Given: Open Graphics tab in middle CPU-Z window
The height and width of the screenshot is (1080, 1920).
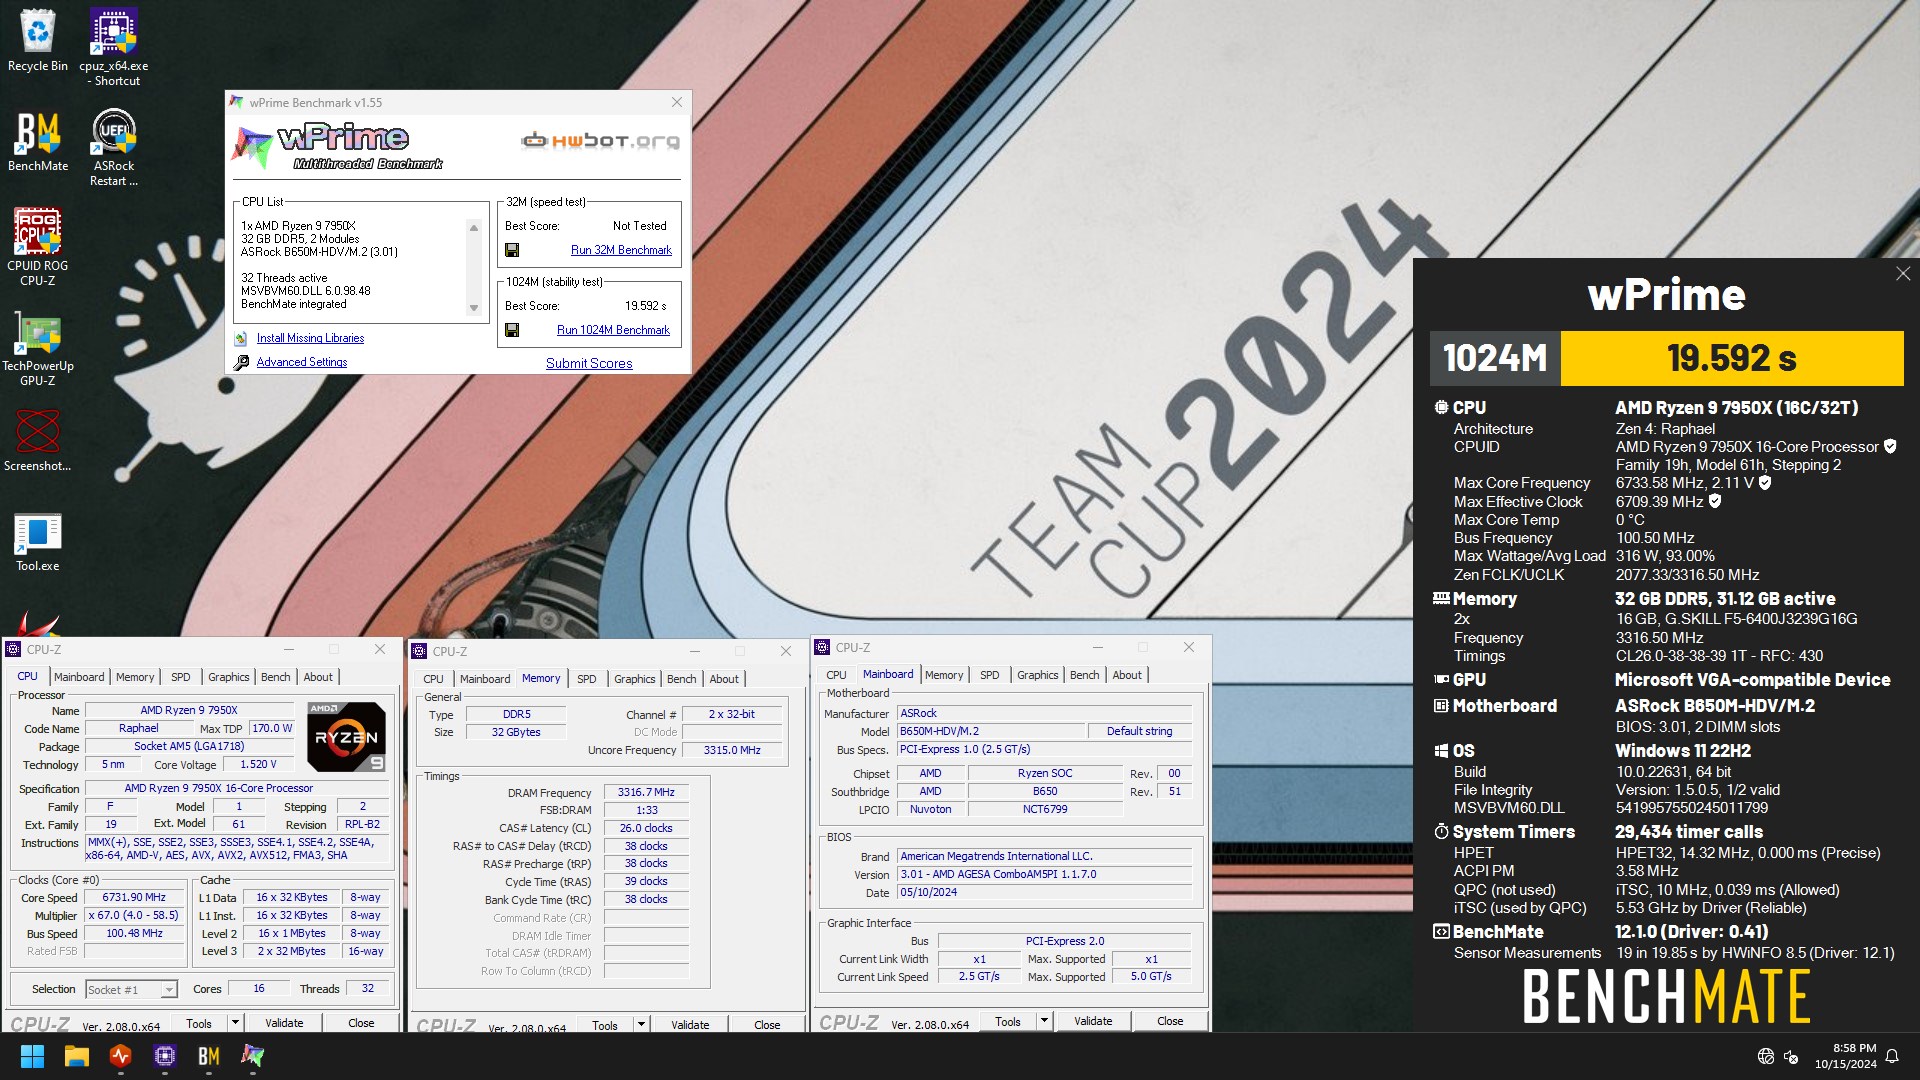Looking at the screenshot, I should click(x=635, y=679).
